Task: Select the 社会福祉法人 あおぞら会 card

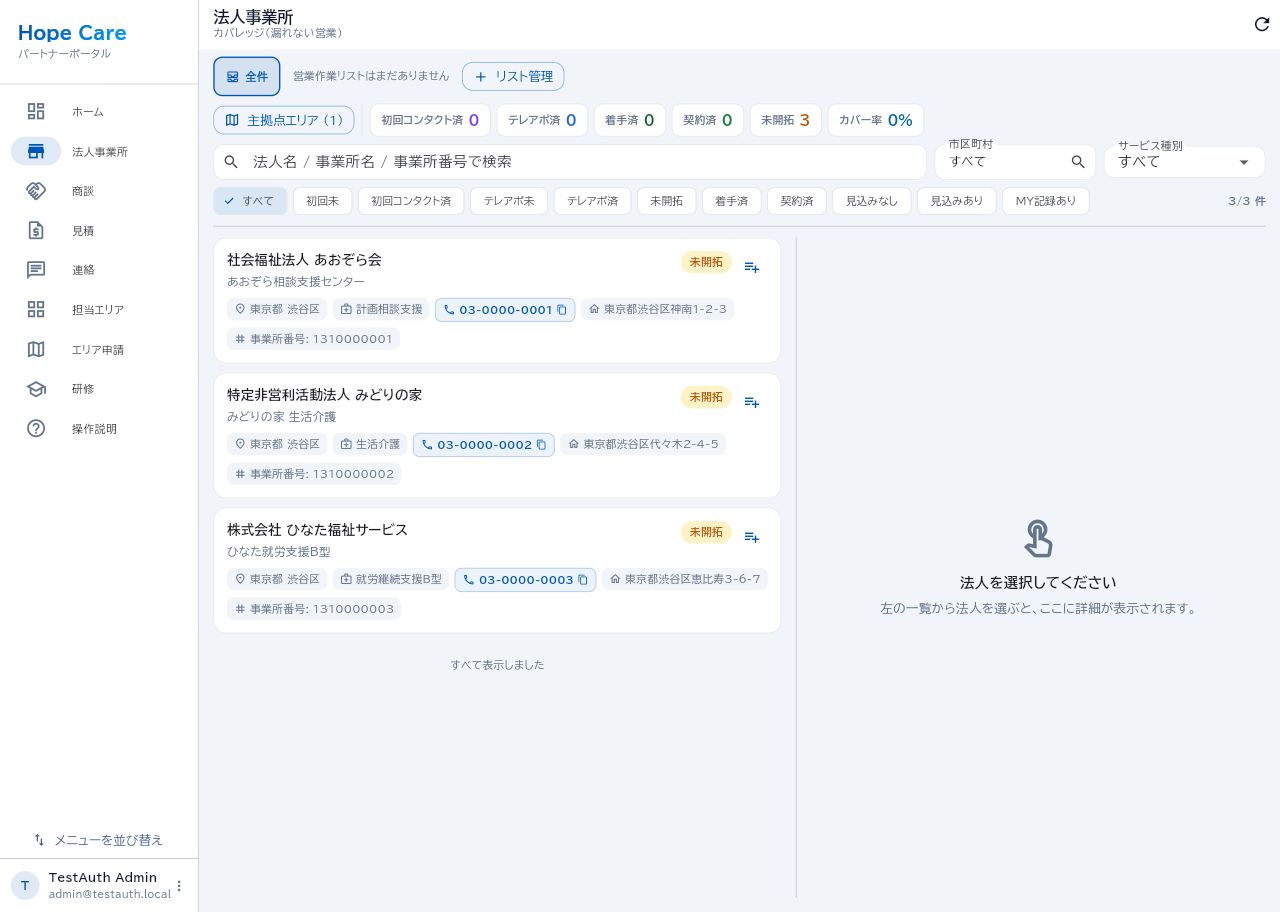Action: pyautogui.click(x=497, y=300)
